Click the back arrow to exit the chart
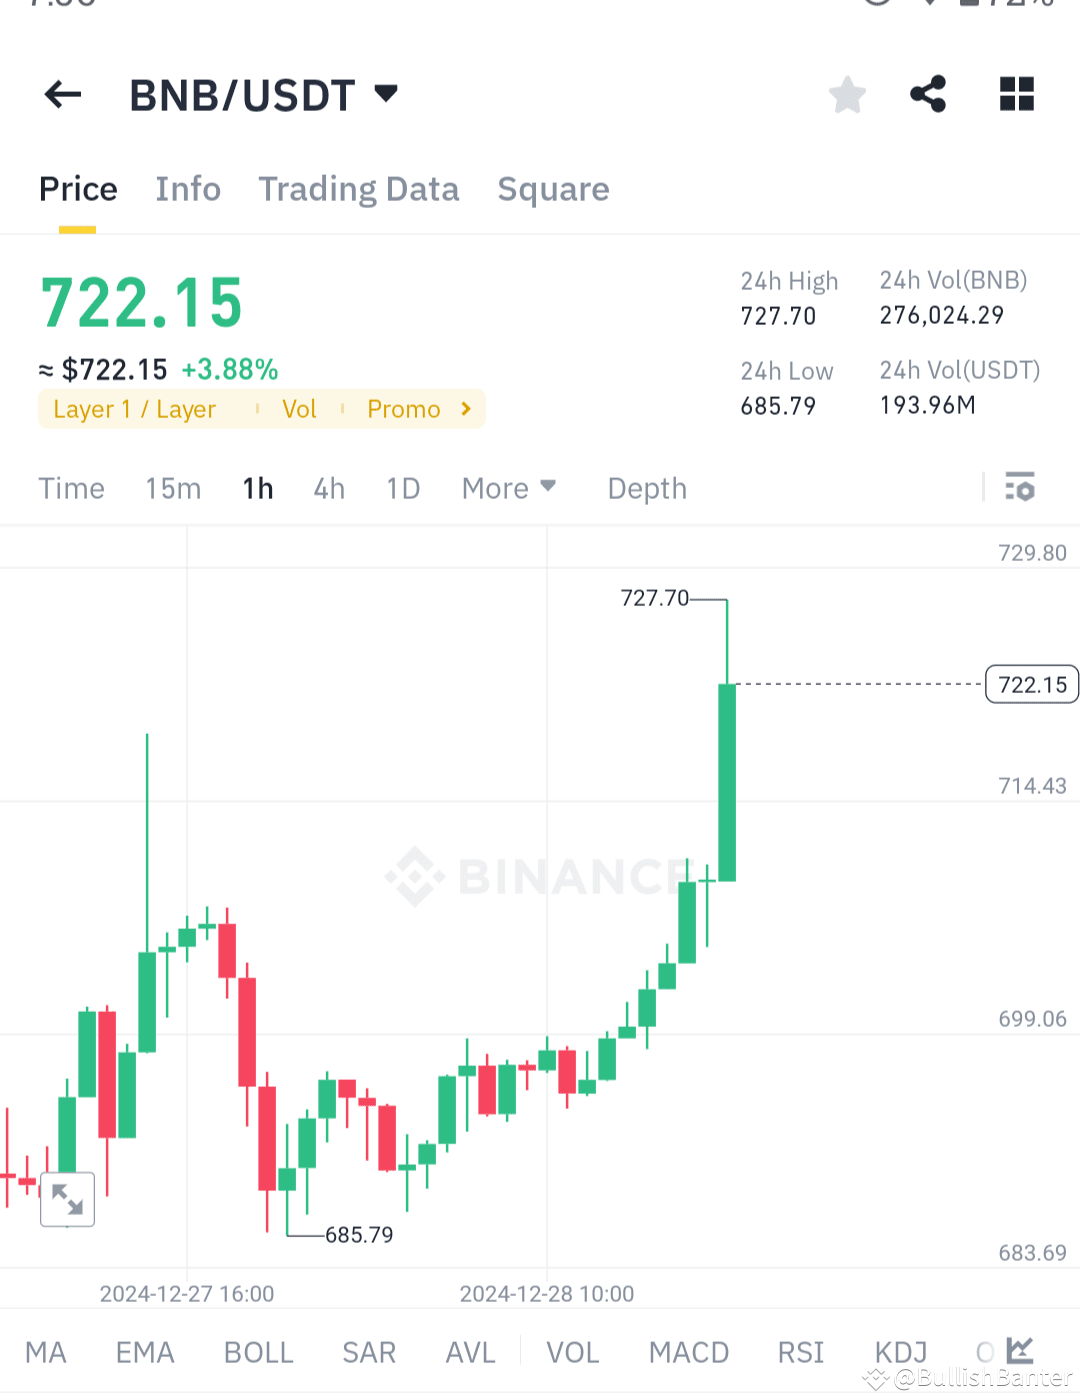Viewport: 1080px width, 1400px height. click(62, 94)
